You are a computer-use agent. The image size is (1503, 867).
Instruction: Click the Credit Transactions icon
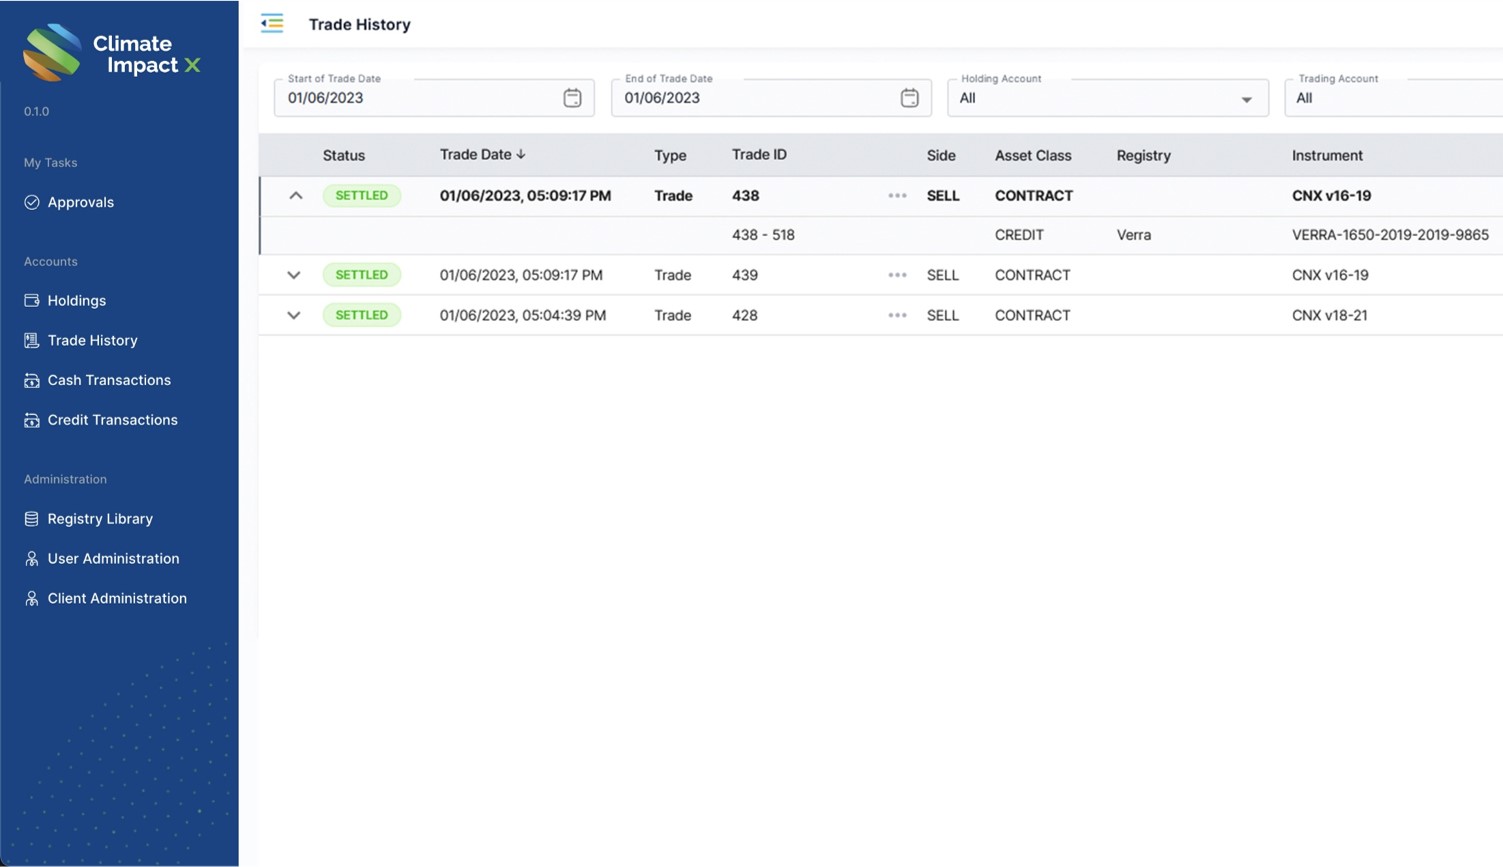32,420
